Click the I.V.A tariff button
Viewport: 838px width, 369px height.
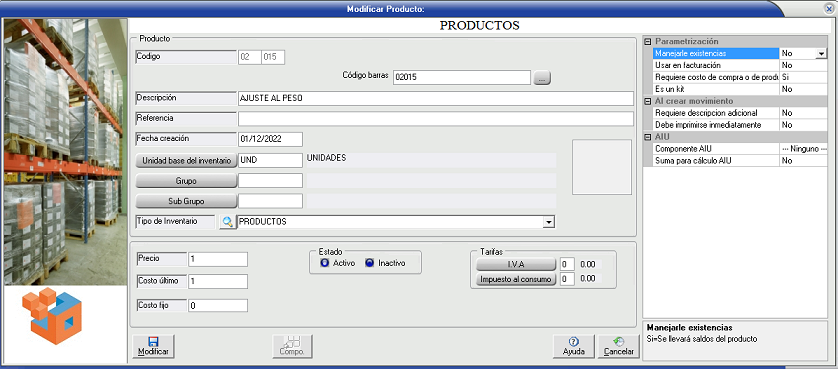click(x=516, y=264)
